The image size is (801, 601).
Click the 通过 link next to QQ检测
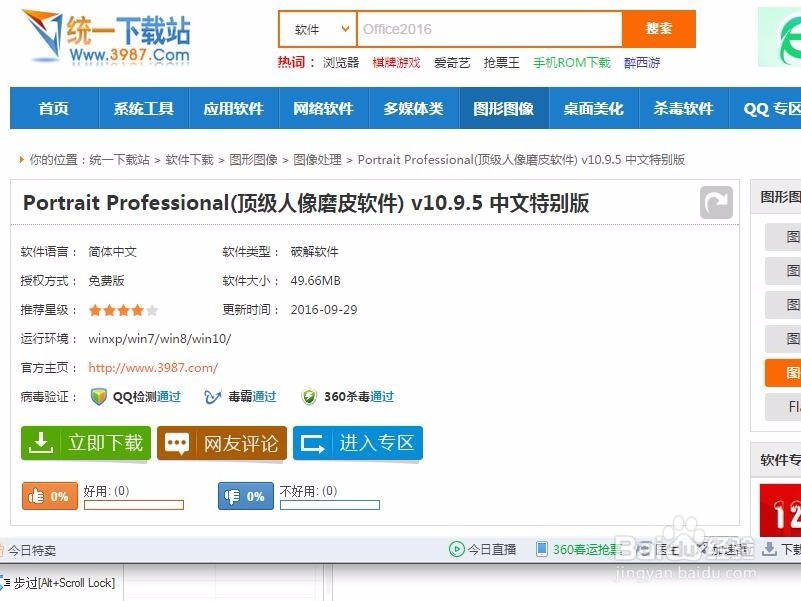pyautogui.click(x=169, y=397)
